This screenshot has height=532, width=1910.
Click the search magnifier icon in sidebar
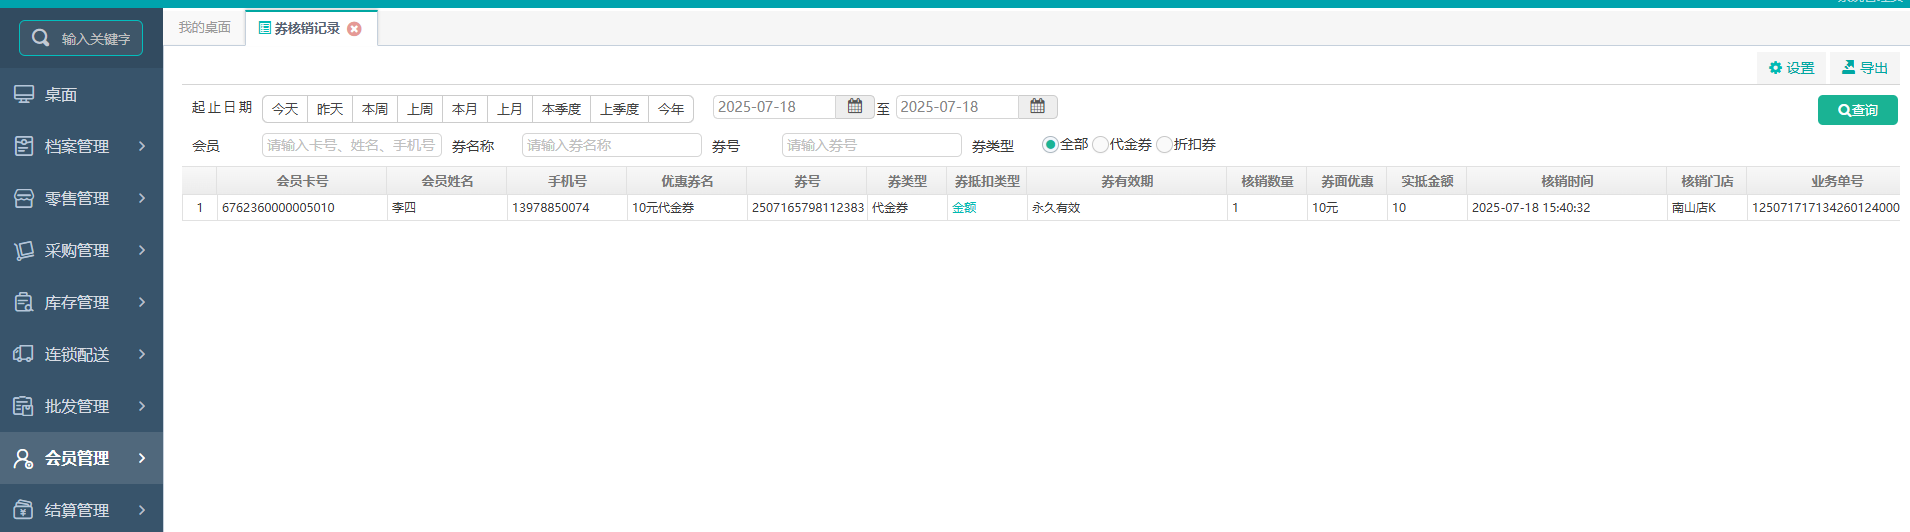41,38
